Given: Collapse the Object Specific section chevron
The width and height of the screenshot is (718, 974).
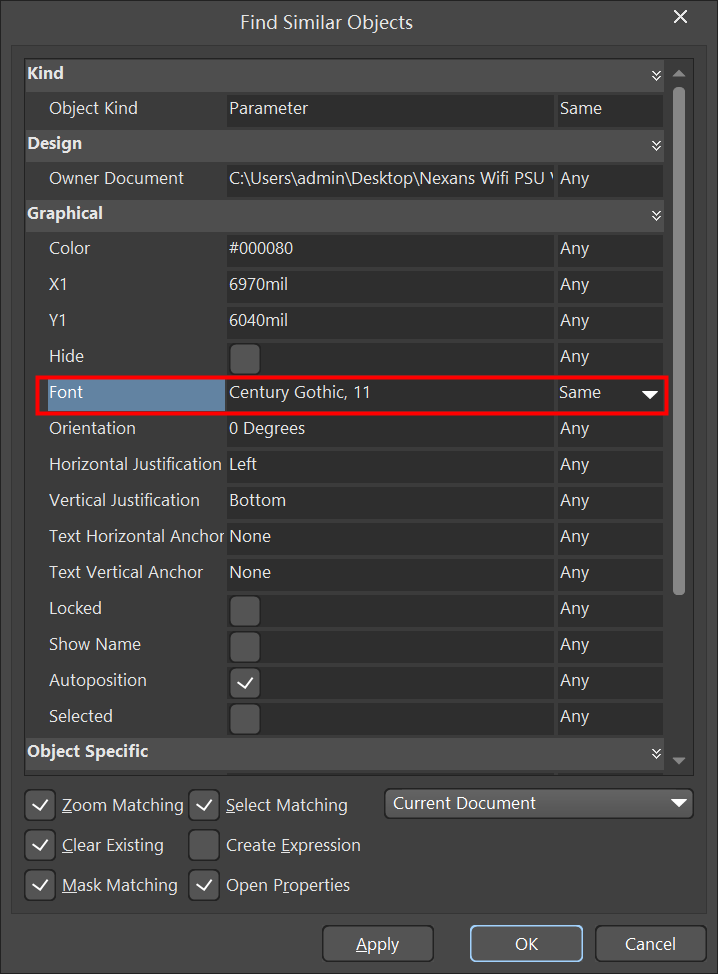Looking at the screenshot, I should click(656, 753).
